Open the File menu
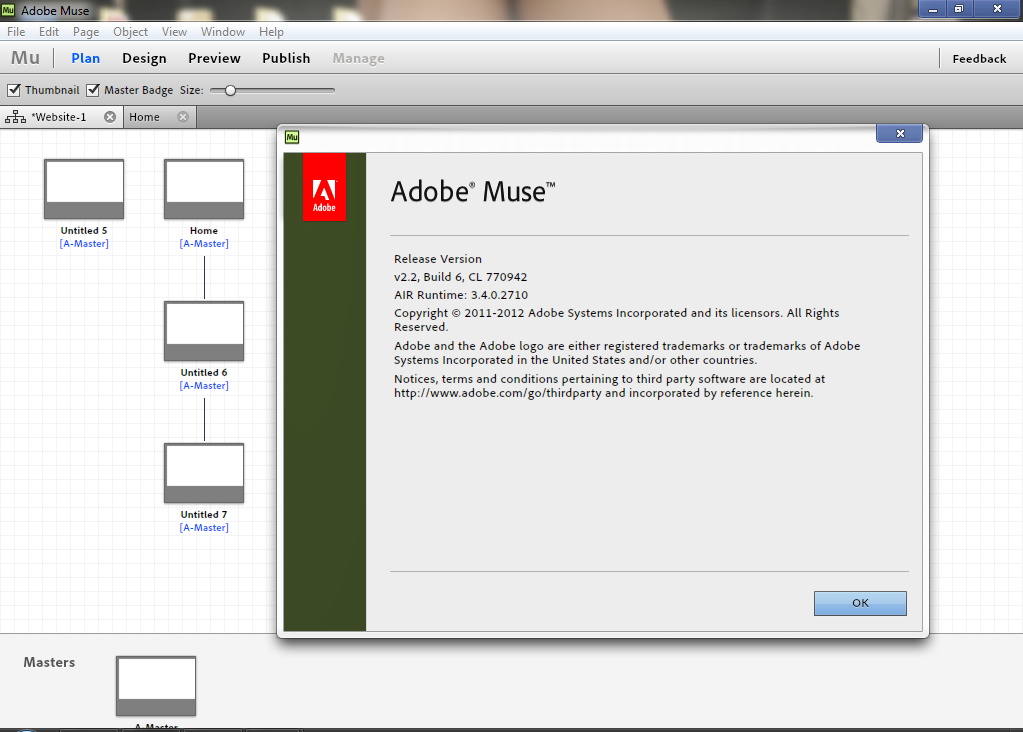The height and width of the screenshot is (732, 1023). coord(16,32)
